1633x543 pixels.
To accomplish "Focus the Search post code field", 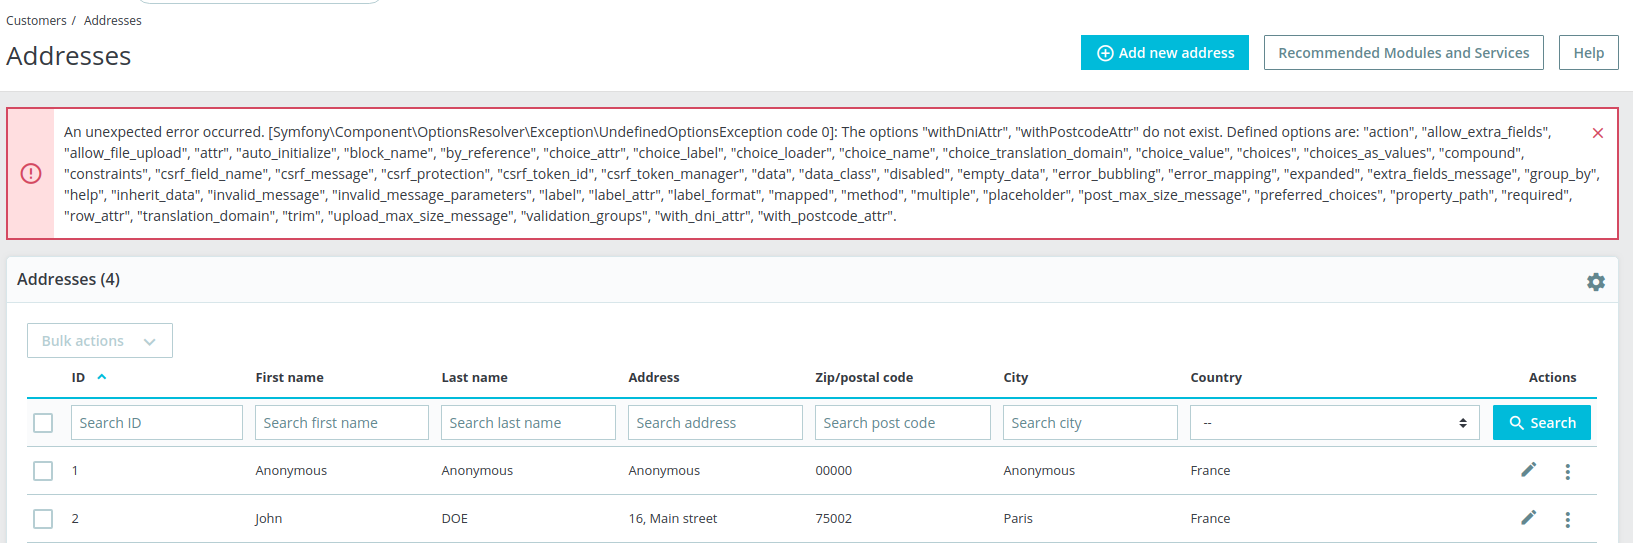I will [903, 423].
